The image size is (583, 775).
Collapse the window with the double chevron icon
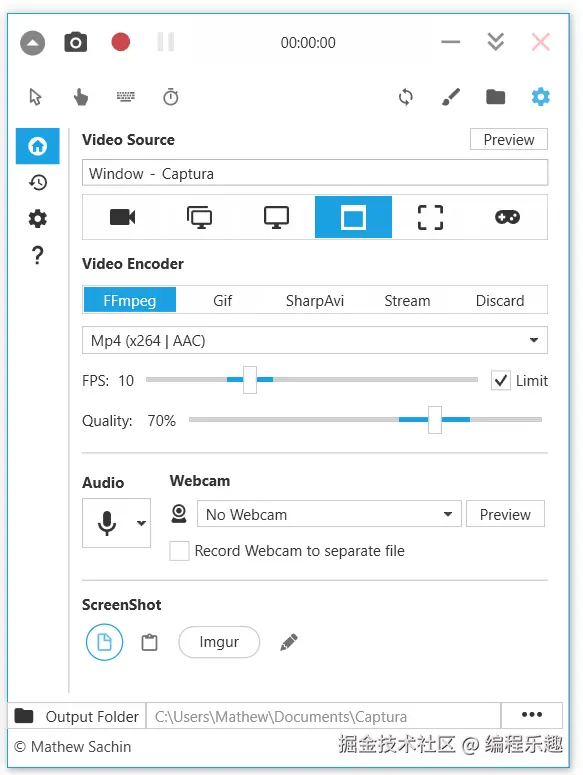(x=496, y=42)
